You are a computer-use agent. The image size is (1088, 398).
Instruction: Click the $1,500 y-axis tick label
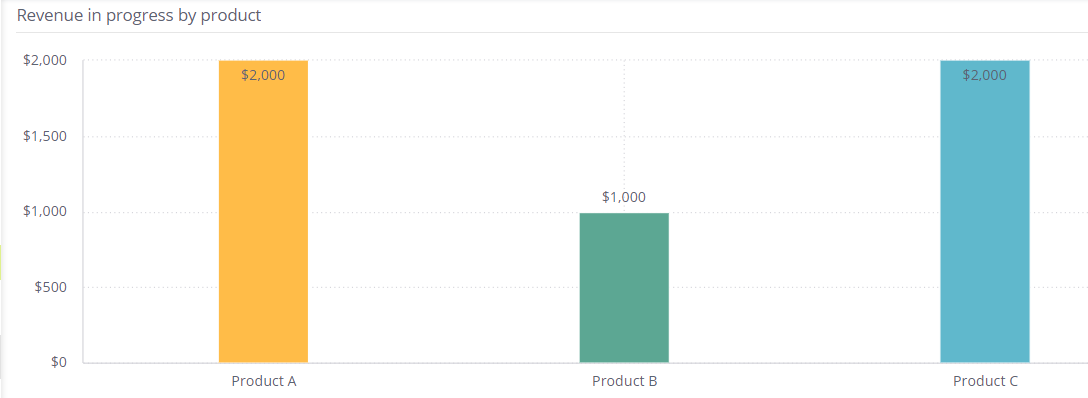(x=45, y=136)
